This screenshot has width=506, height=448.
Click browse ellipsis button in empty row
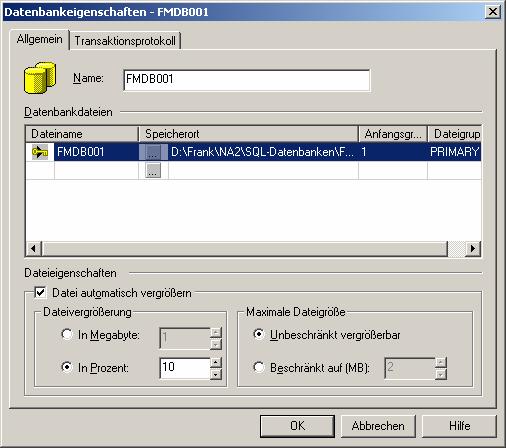tap(153, 170)
